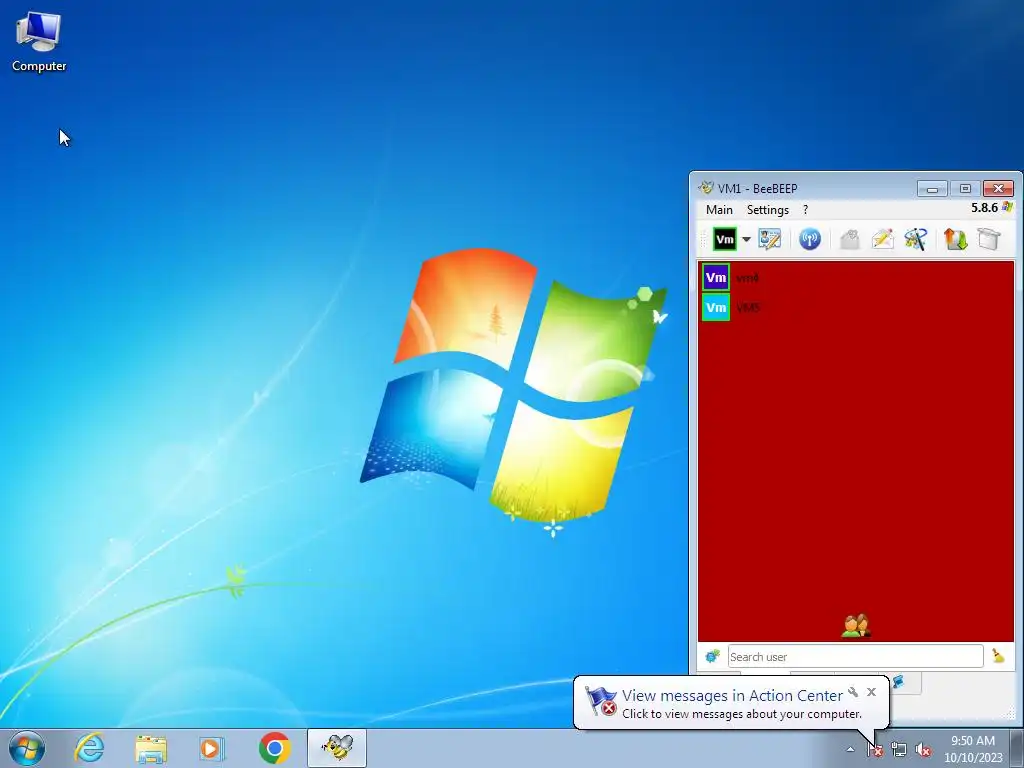Close the BeeBEEP window

click(998, 189)
